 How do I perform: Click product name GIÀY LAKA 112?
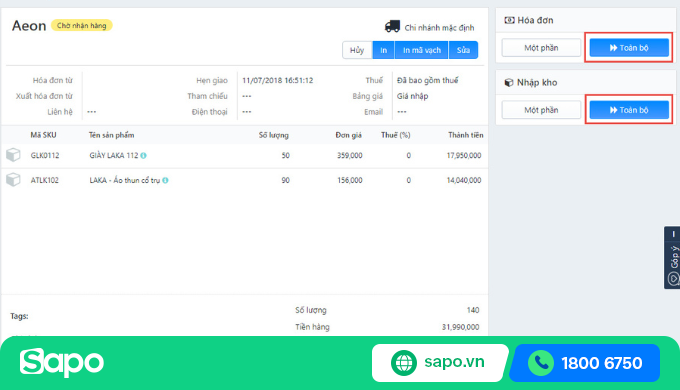pyautogui.click(x=114, y=155)
